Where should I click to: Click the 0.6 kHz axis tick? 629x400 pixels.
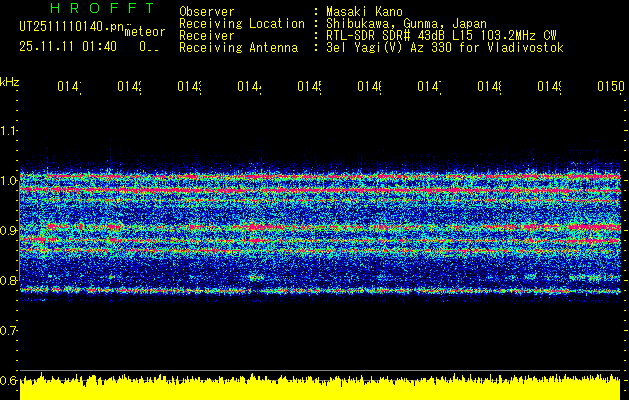tap(9, 380)
